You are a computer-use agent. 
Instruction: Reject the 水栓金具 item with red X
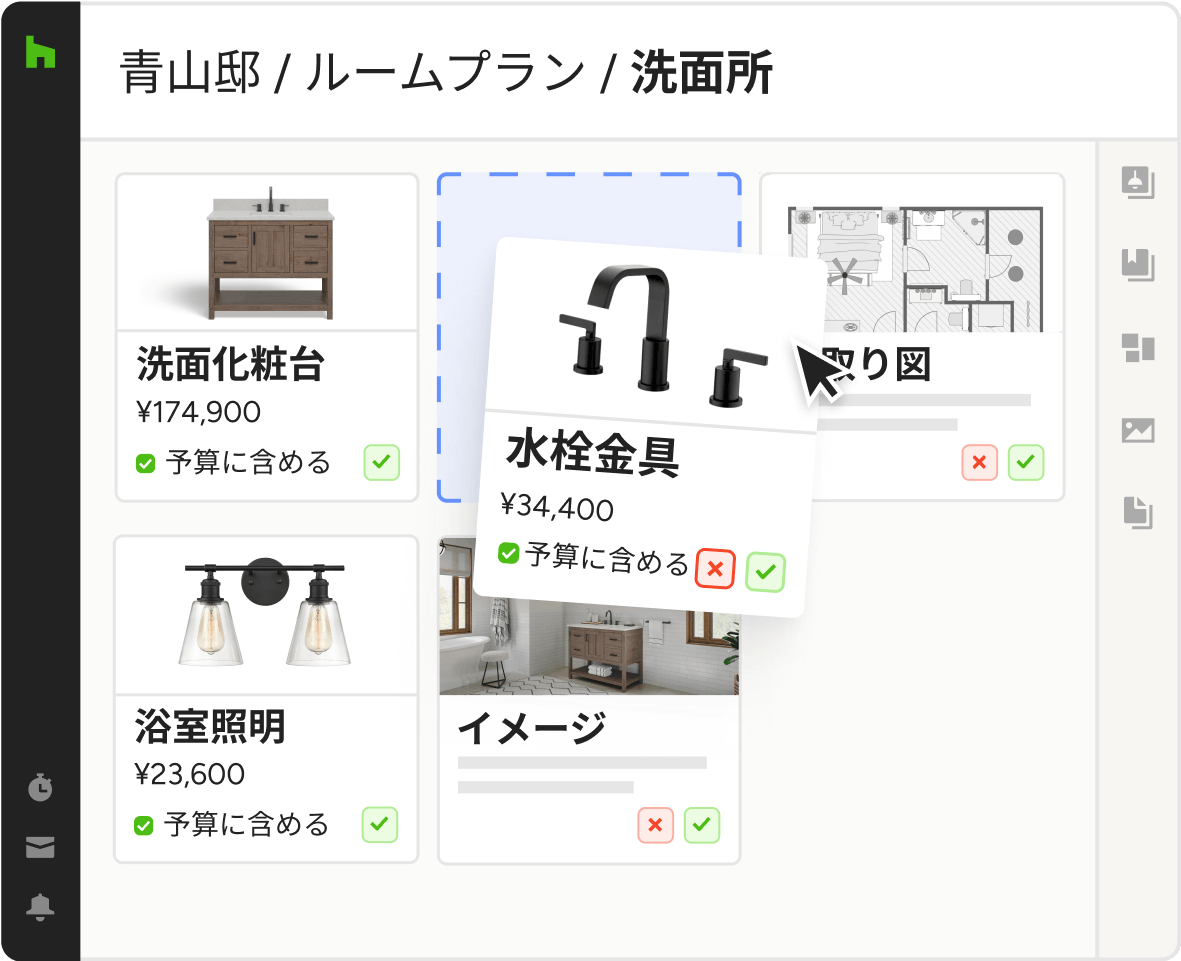(x=715, y=569)
